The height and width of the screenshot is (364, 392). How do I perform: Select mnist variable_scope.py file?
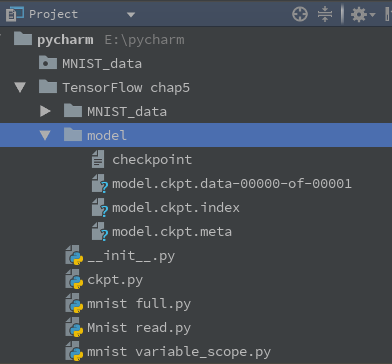pyautogui.click(x=179, y=352)
